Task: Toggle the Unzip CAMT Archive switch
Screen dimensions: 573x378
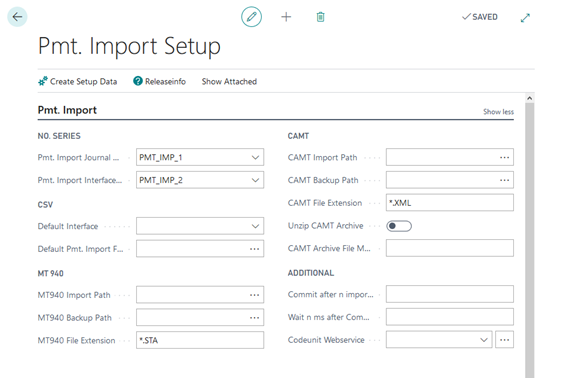Action: click(x=399, y=226)
